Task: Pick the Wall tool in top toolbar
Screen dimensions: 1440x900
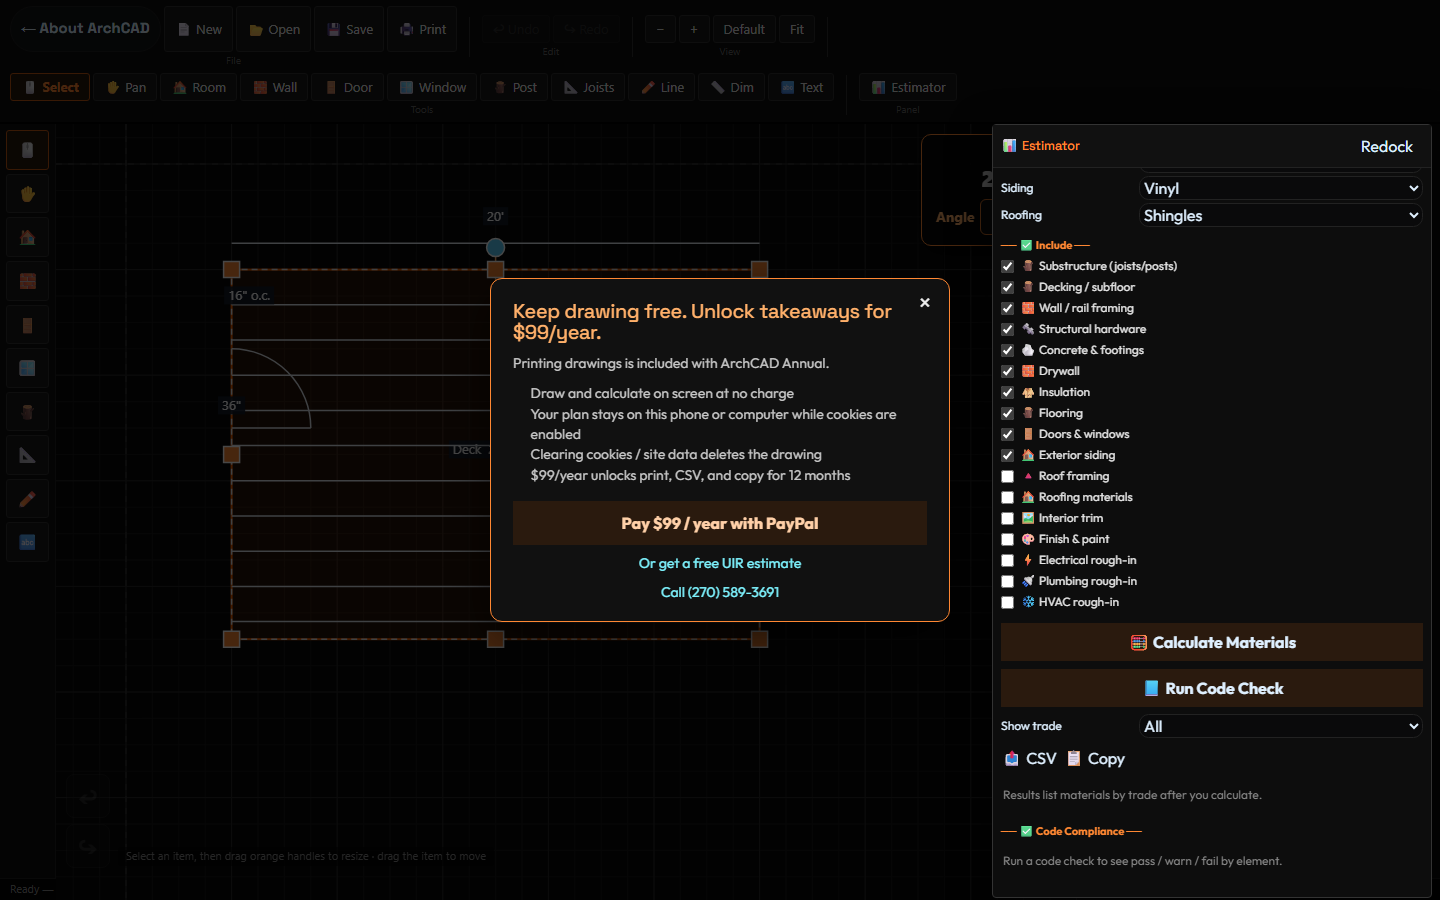Action: pyautogui.click(x=275, y=87)
